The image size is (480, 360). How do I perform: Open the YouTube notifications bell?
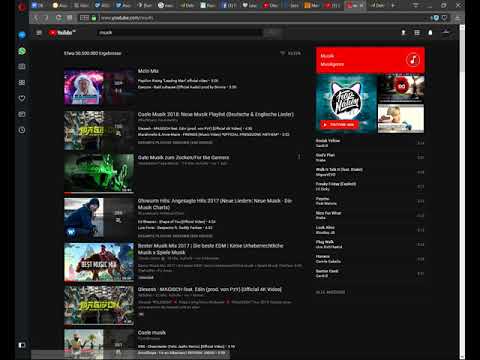(x=430, y=32)
